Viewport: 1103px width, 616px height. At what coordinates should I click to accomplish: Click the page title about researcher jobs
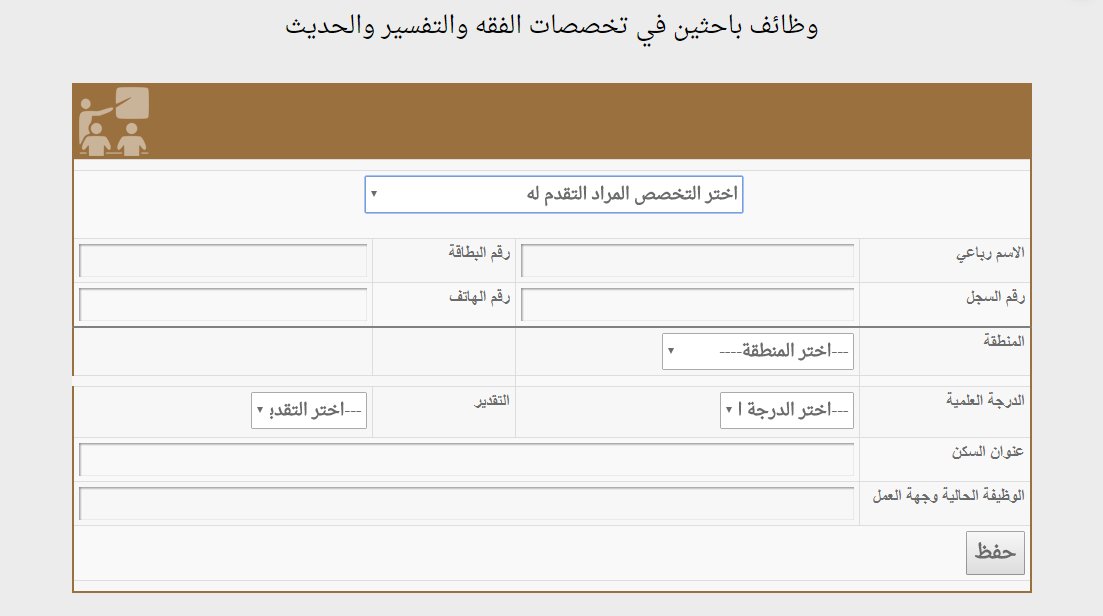coord(552,26)
